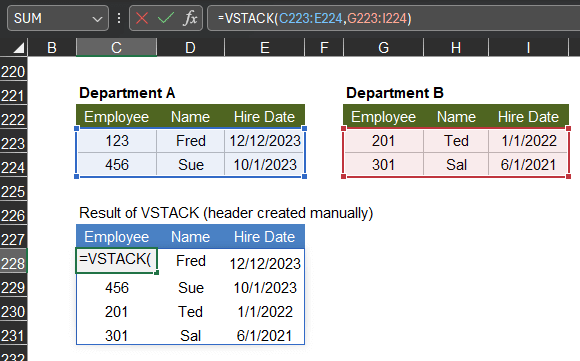Screen dimensions: 580x361
Task: Click 1/1/2022 in the result table
Action: (x=265, y=311)
